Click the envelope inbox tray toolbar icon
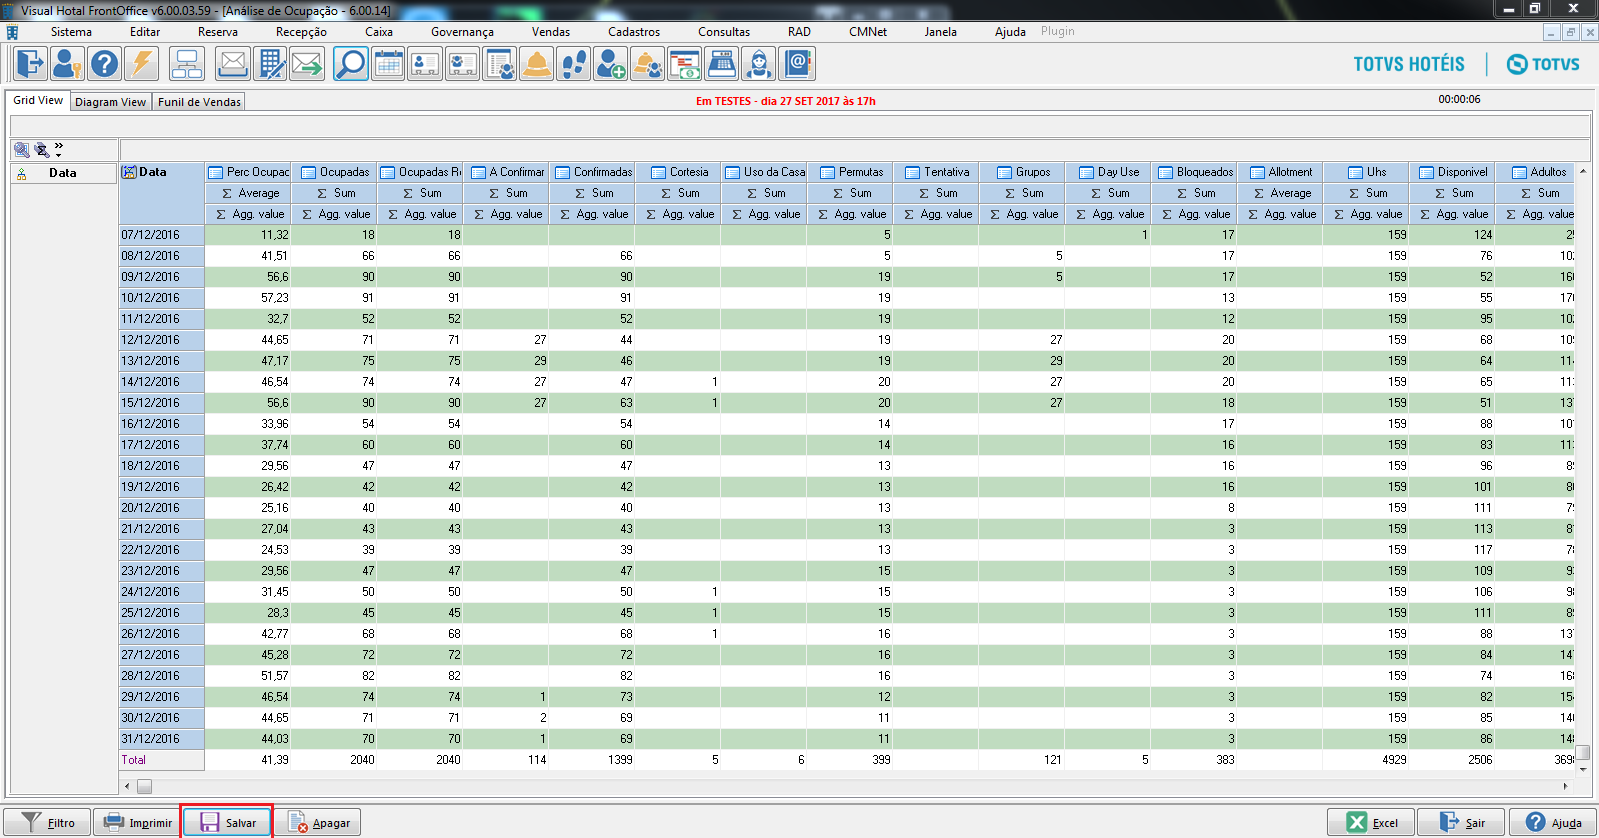The width and height of the screenshot is (1599, 838). point(233,64)
